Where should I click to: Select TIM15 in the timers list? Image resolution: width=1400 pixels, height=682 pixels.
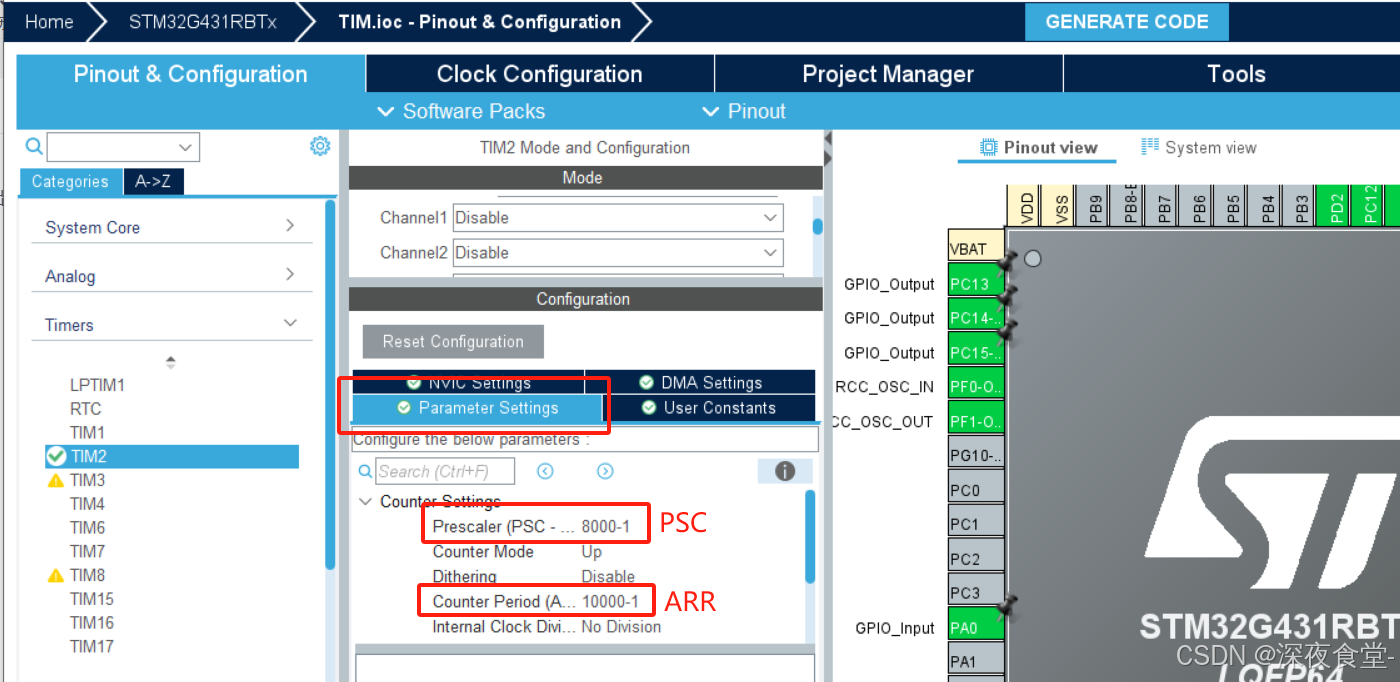91,599
